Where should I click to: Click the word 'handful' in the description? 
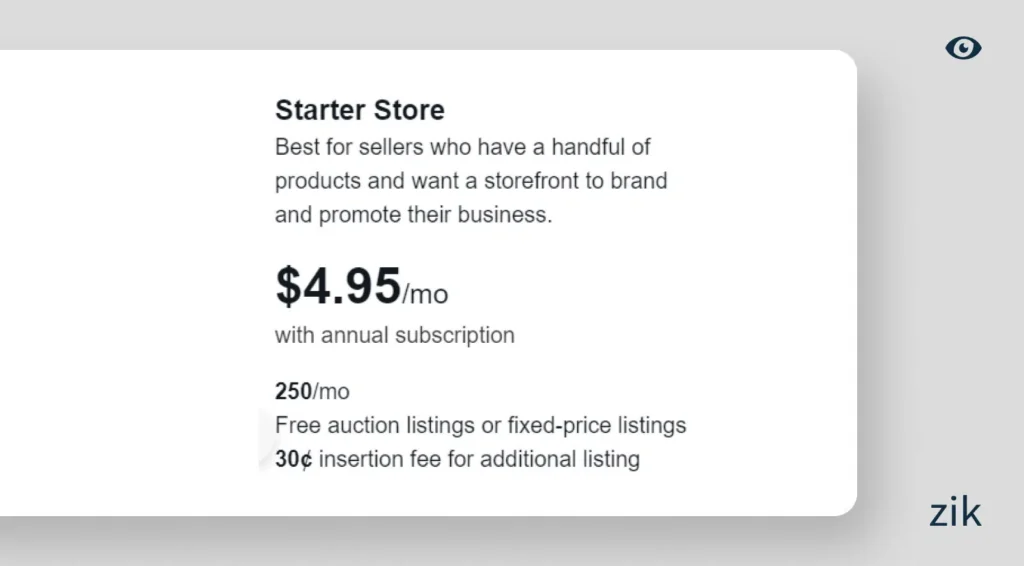[591, 147]
